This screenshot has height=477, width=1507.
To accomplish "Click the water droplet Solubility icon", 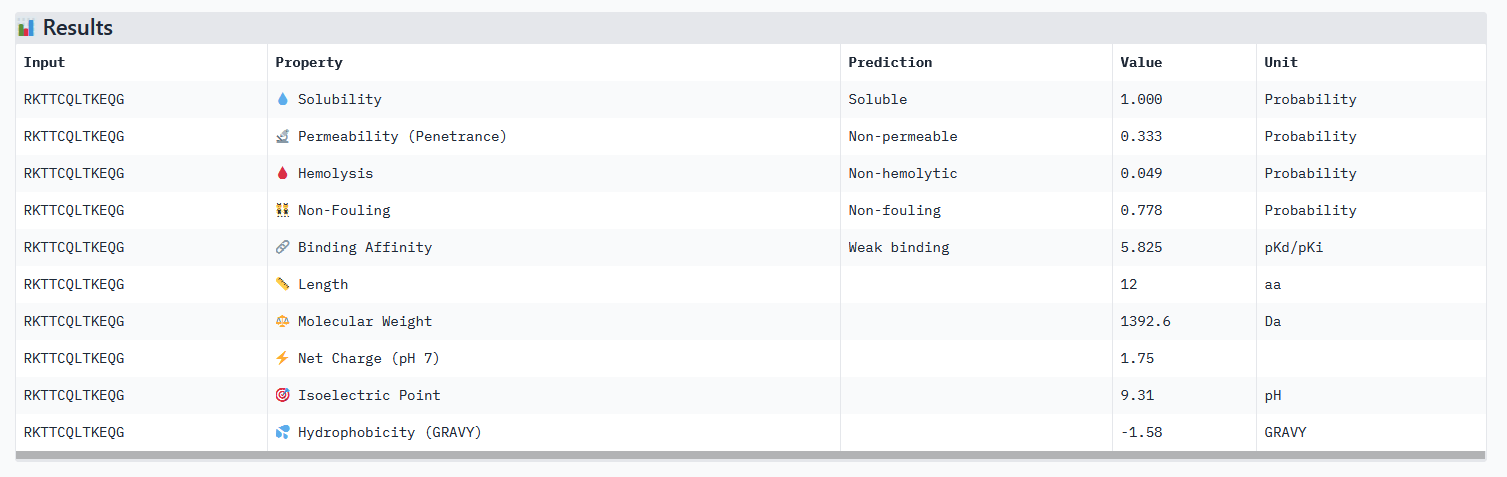I will tap(283, 100).
